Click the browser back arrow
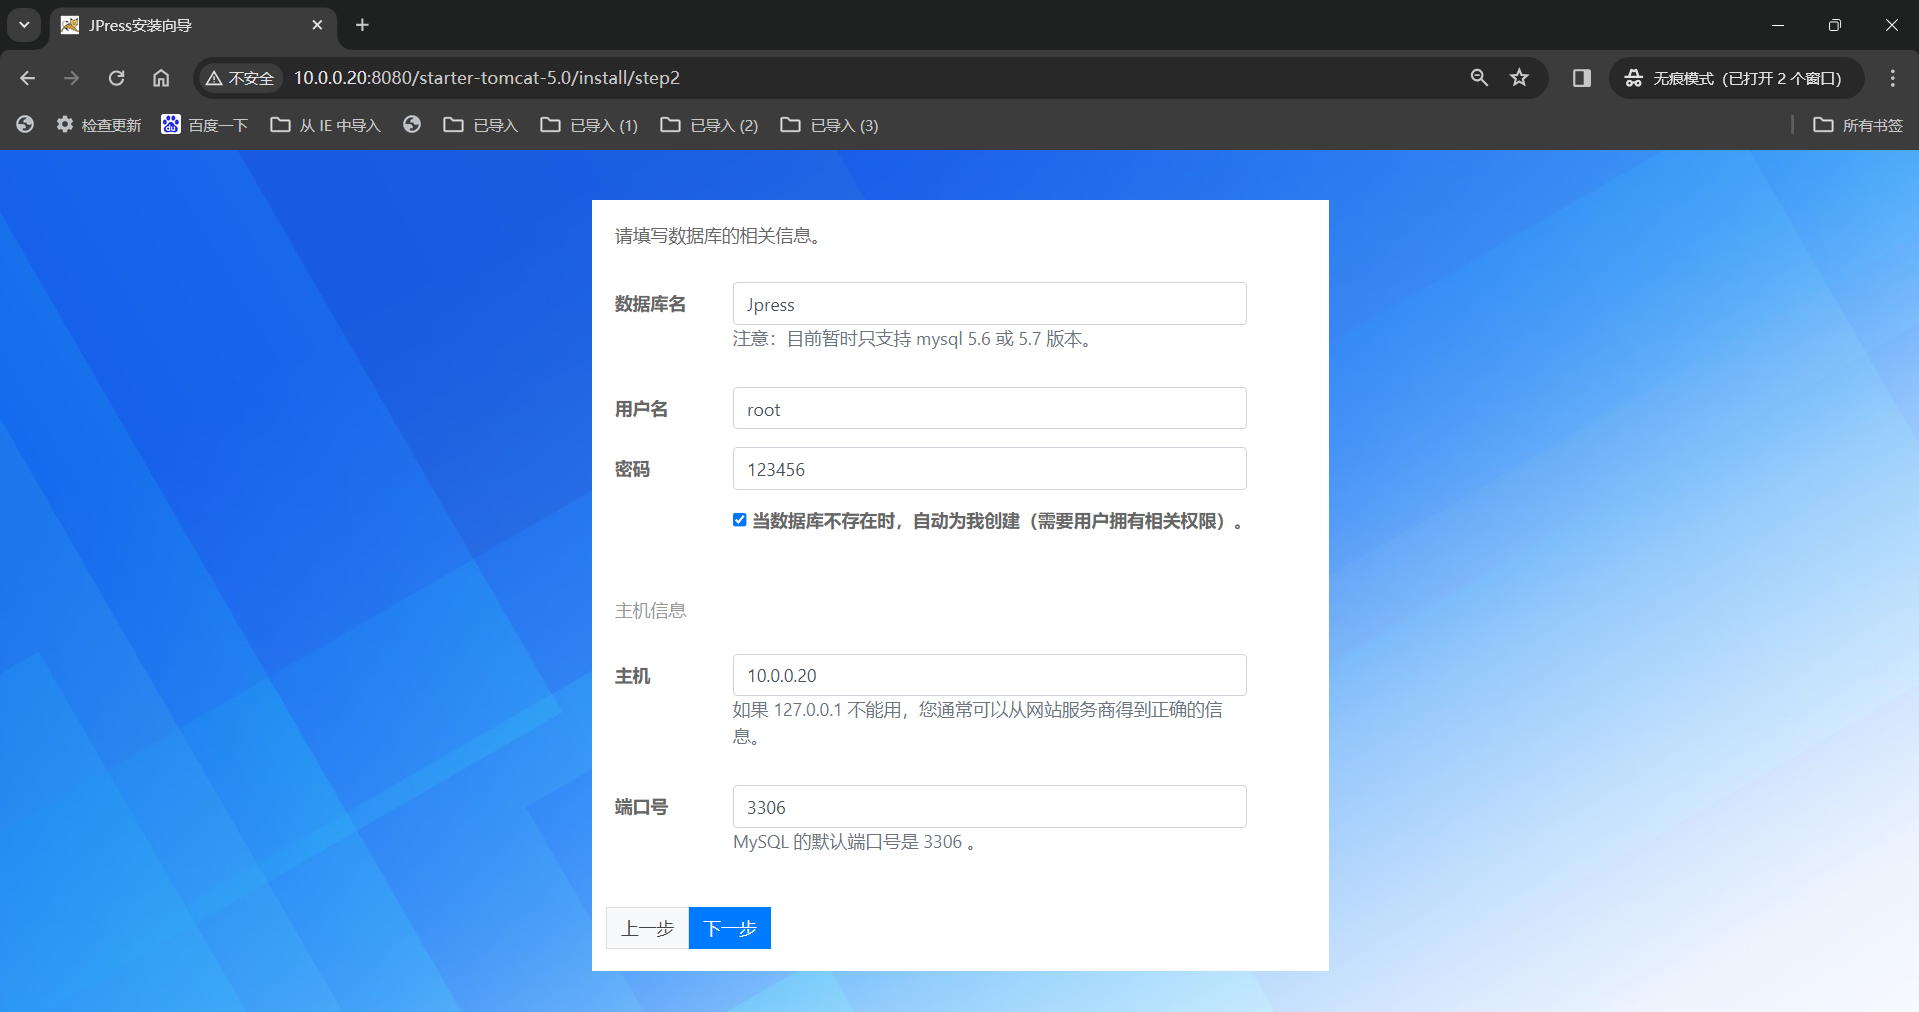The width and height of the screenshot is (1919, 1012). click(x=27, y=78)
